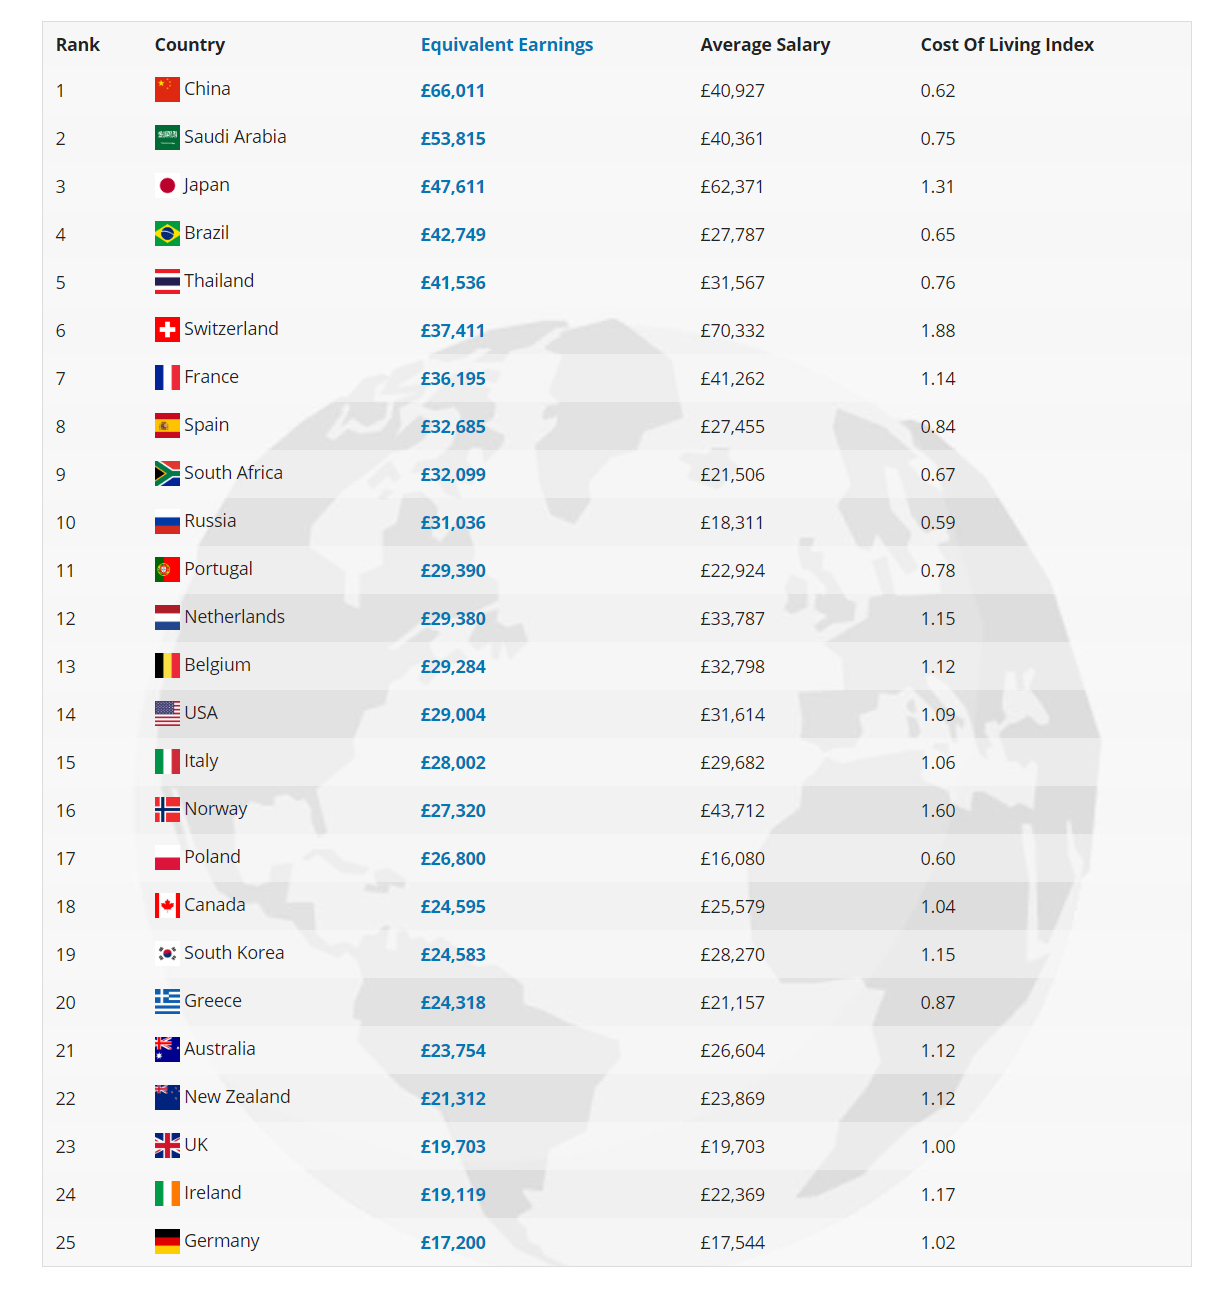The height and width of the screenshot is (1311, 1208).
Task: Click the China flag icon
Action: [x=167, y=89]
